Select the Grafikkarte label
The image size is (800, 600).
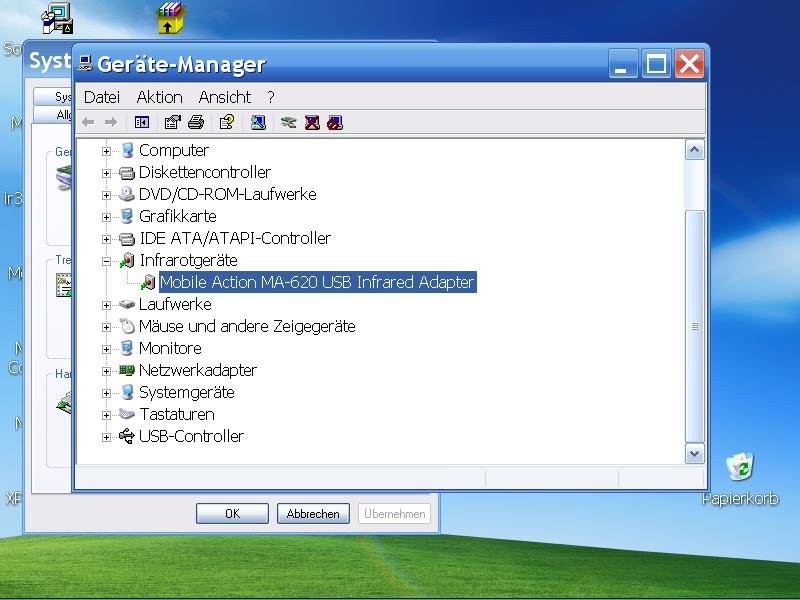pyautogui.click(x=178, y=216)
